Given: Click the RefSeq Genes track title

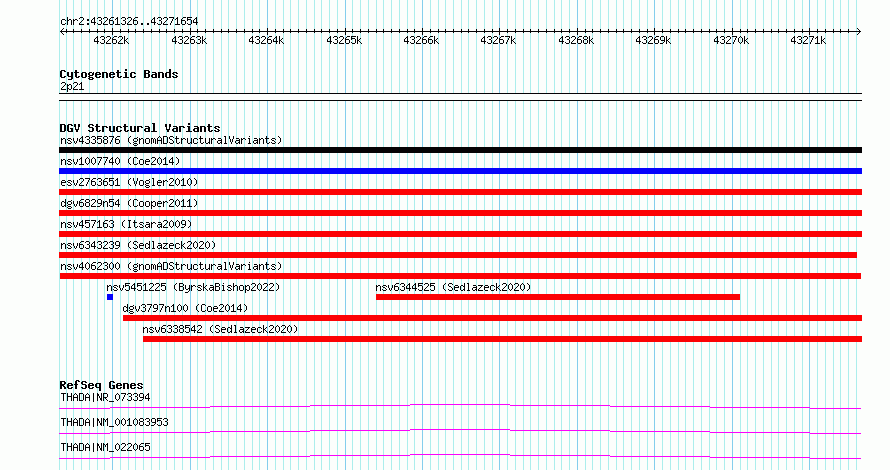Looking at the screenshot, I should coord(102,385).
